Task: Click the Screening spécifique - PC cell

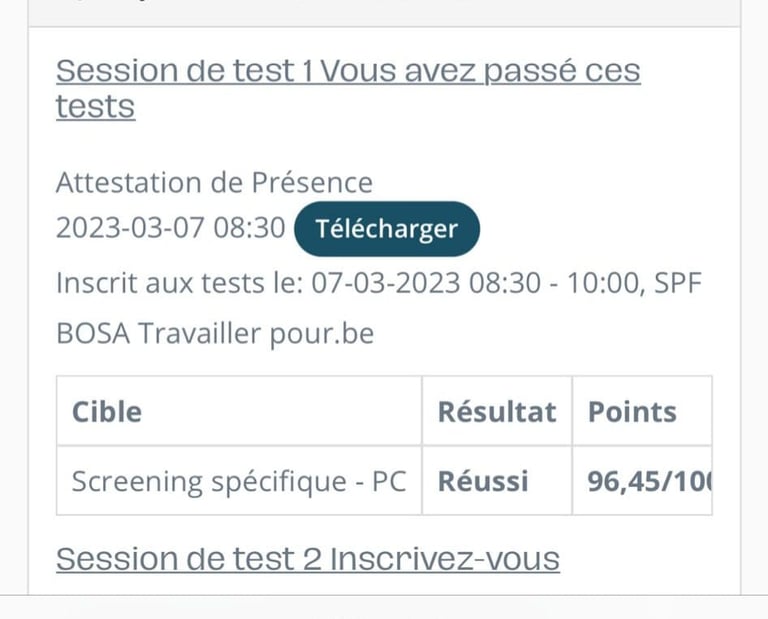Action: [x=238, y=481]
